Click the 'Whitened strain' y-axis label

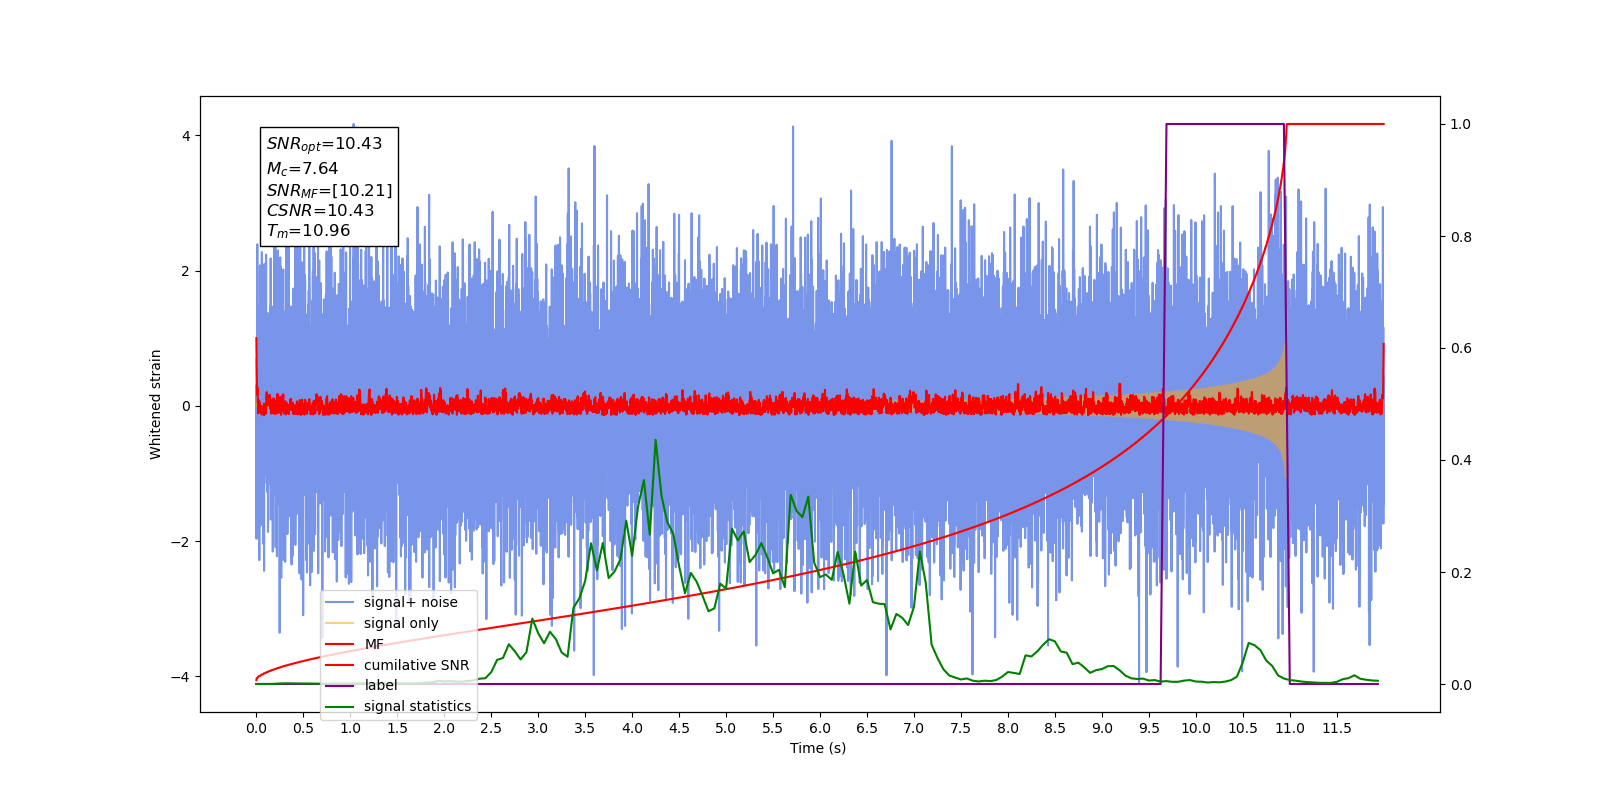point(156,404)
